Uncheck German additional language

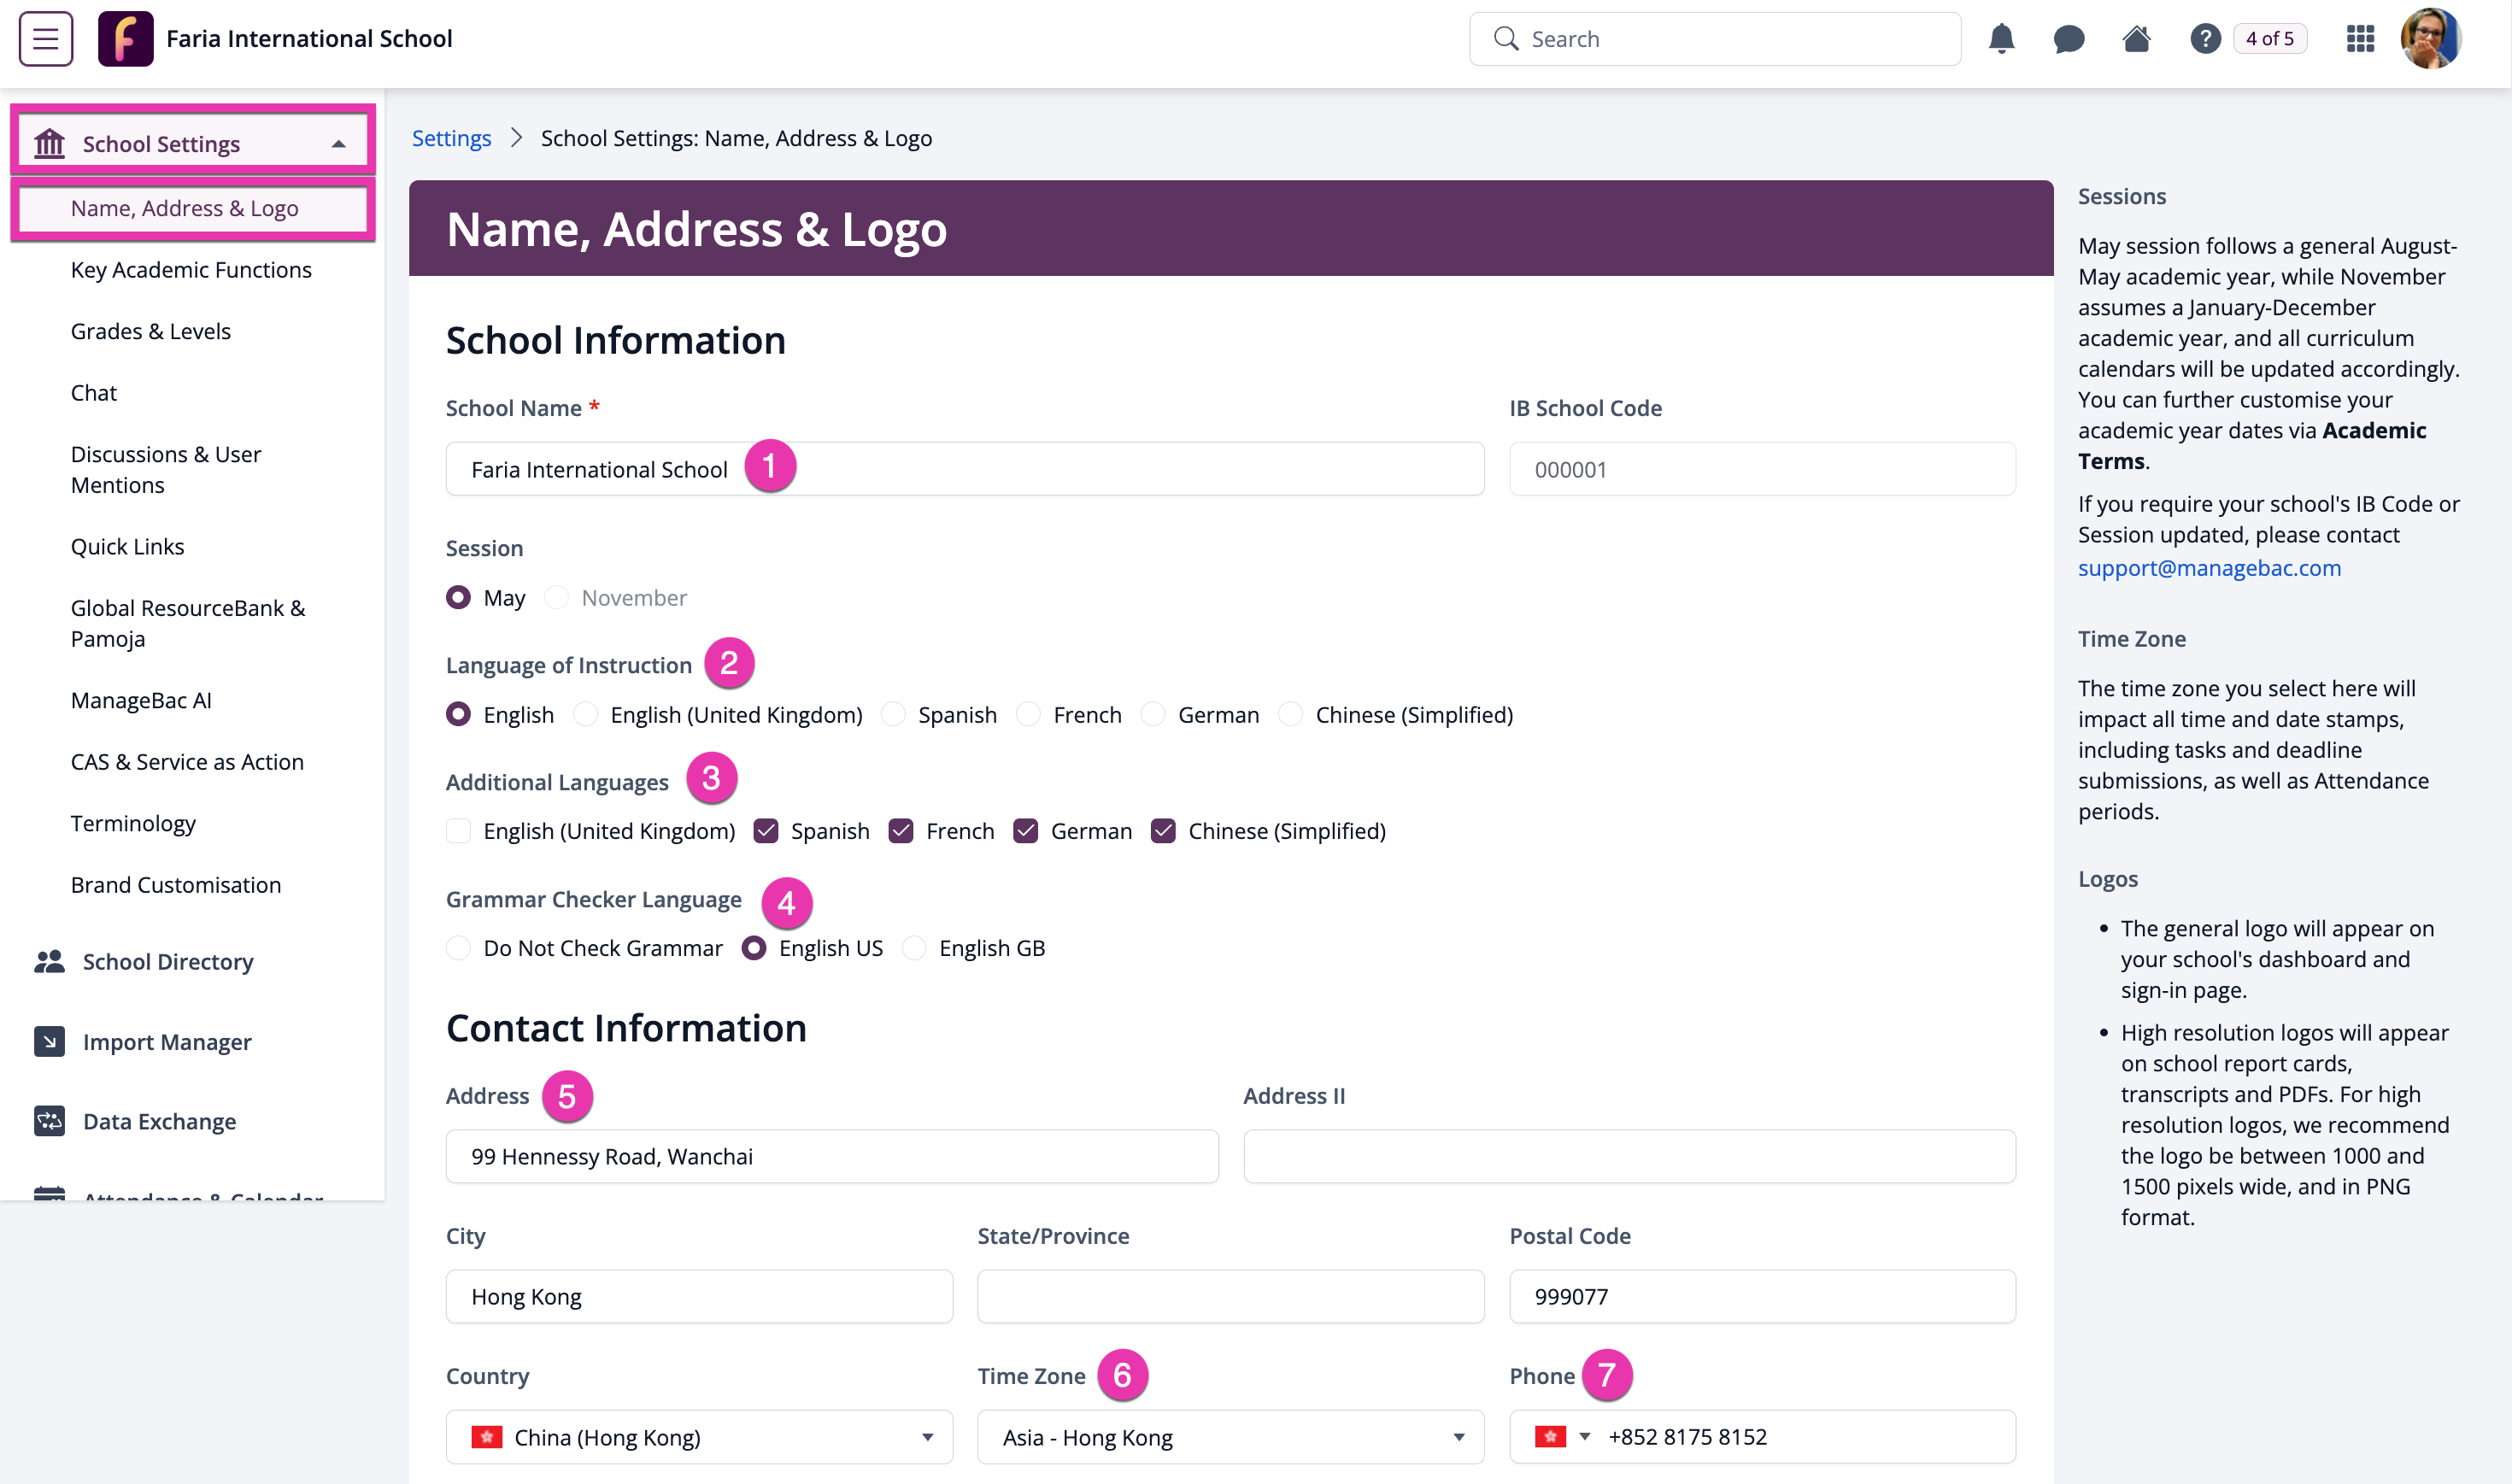pos(1026,831)
